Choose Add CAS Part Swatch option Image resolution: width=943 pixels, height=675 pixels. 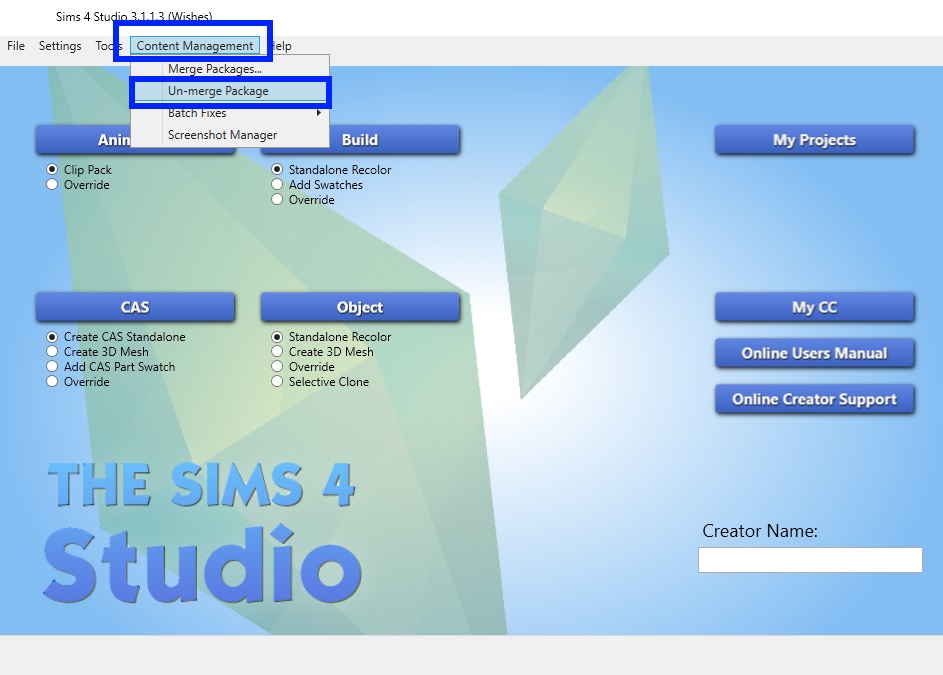coord(53,367)
